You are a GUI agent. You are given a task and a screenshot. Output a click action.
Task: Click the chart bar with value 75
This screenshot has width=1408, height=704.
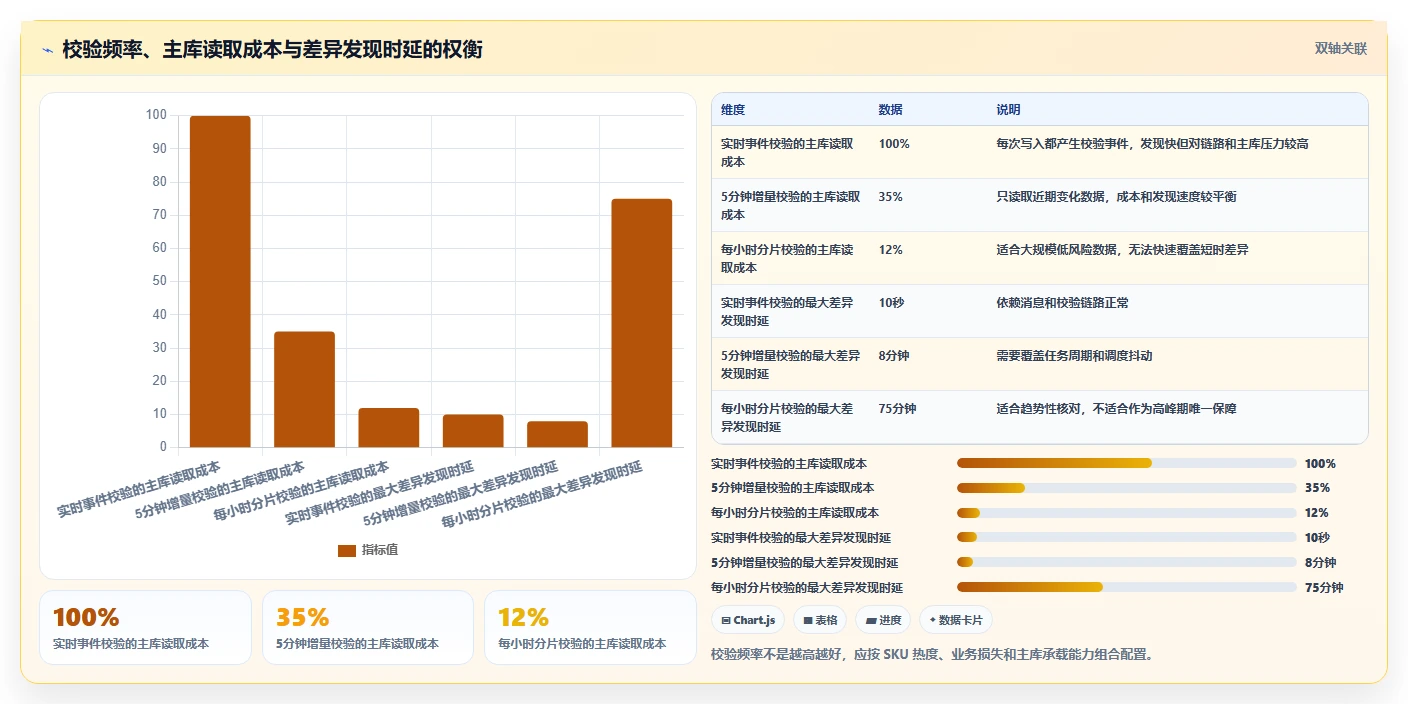pos(642,323)
